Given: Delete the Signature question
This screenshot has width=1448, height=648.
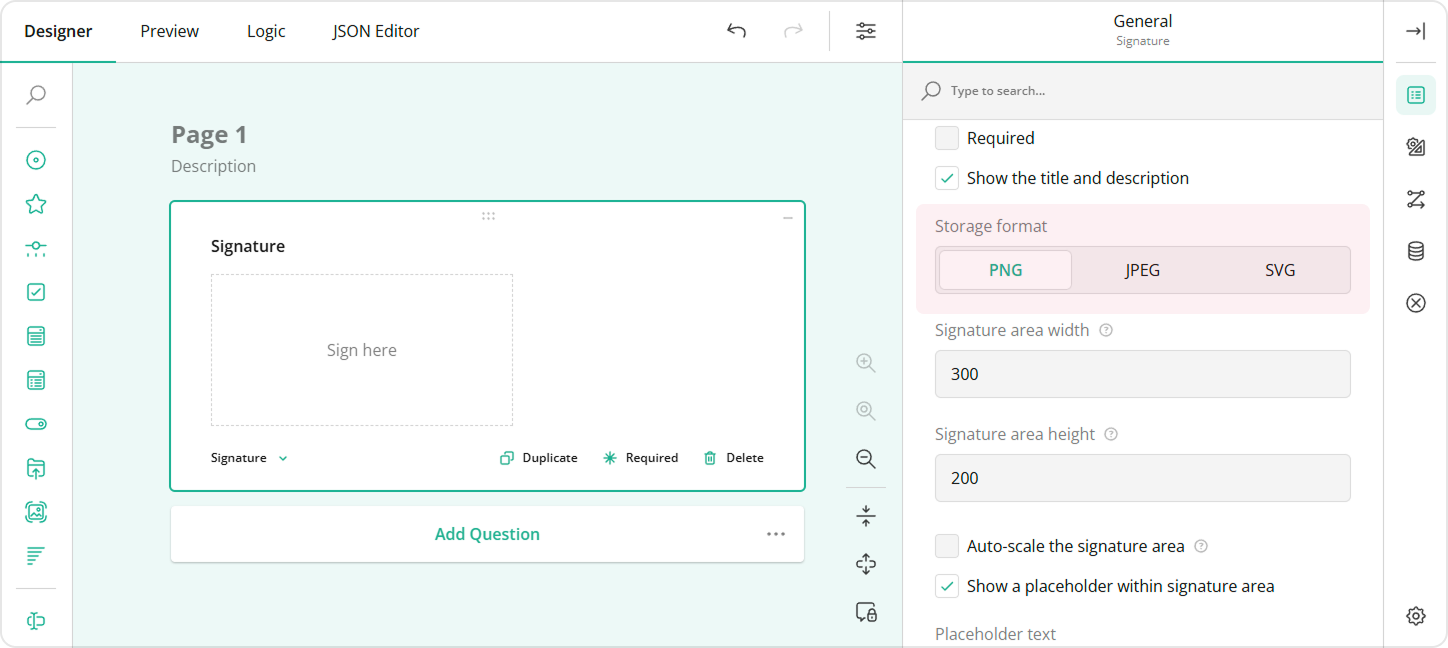Looking at the screenshot, I should pos(733,457).
